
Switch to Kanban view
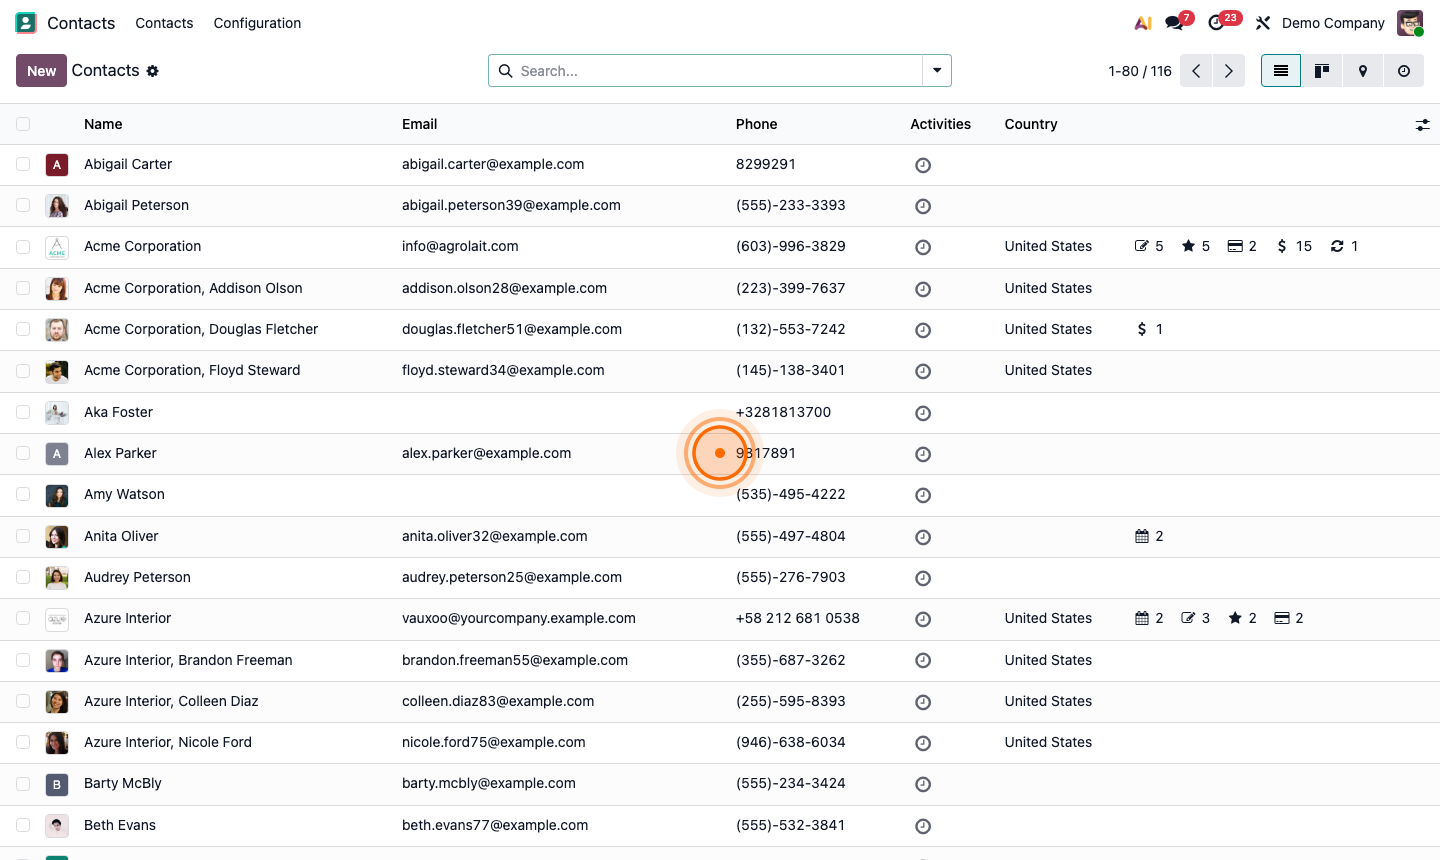tap(1321, 70)
